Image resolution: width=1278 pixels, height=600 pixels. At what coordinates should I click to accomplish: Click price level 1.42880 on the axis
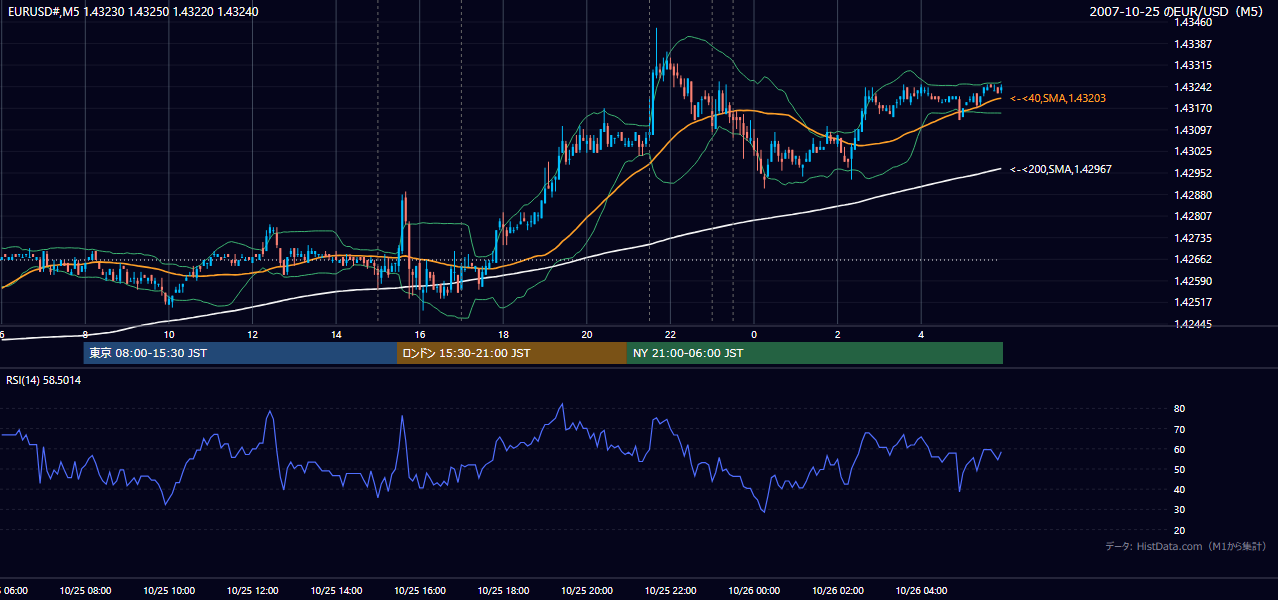[x=1193, y=195]
